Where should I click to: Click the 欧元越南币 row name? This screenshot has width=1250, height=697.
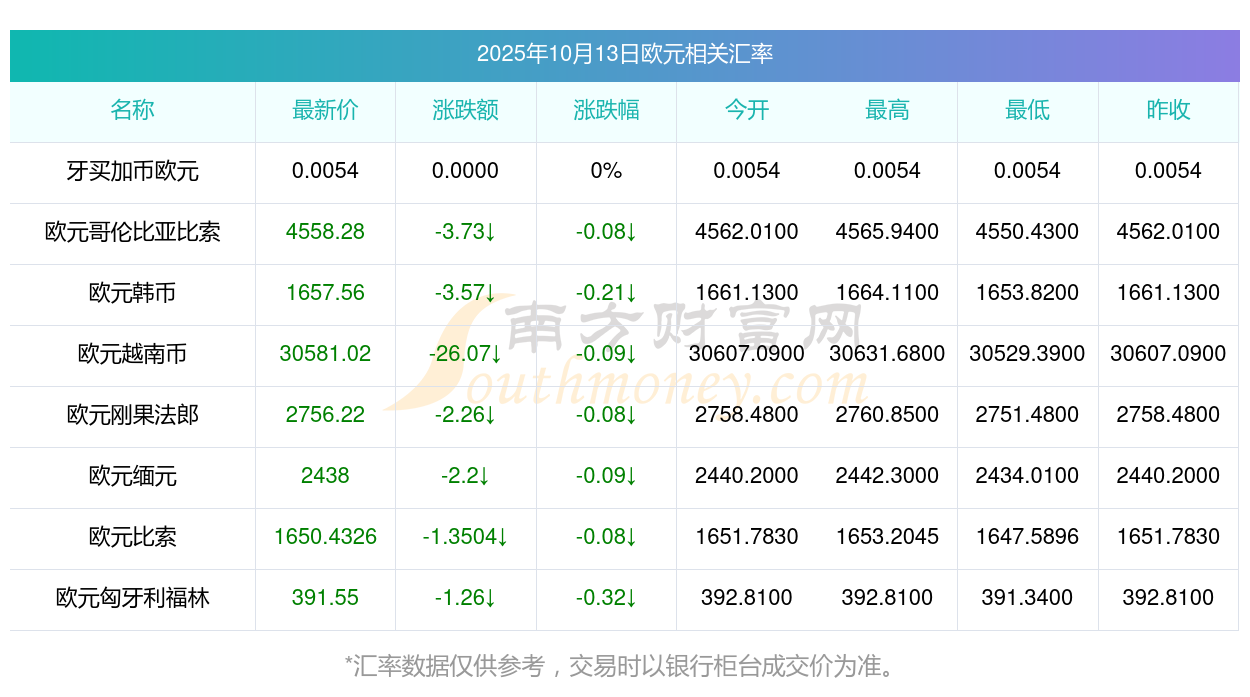(x=132, y=354)
